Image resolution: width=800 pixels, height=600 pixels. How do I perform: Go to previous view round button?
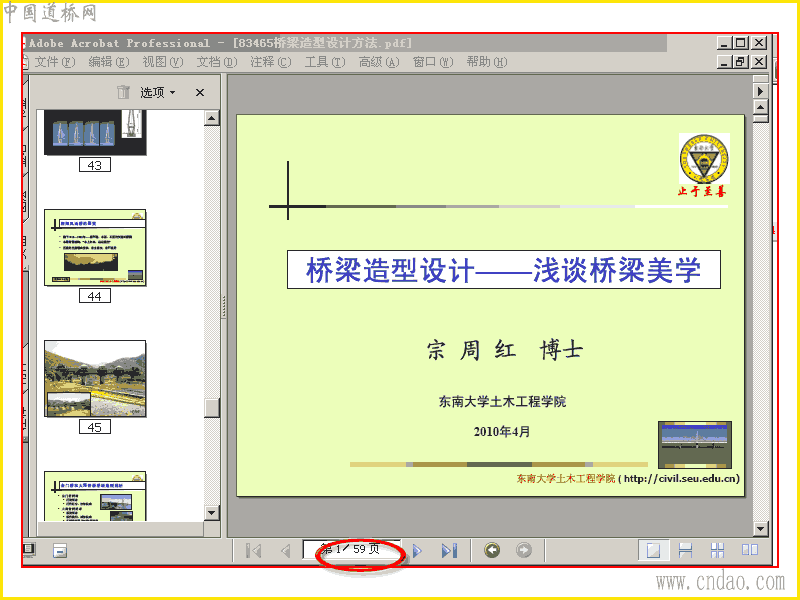tap(492, 550)
